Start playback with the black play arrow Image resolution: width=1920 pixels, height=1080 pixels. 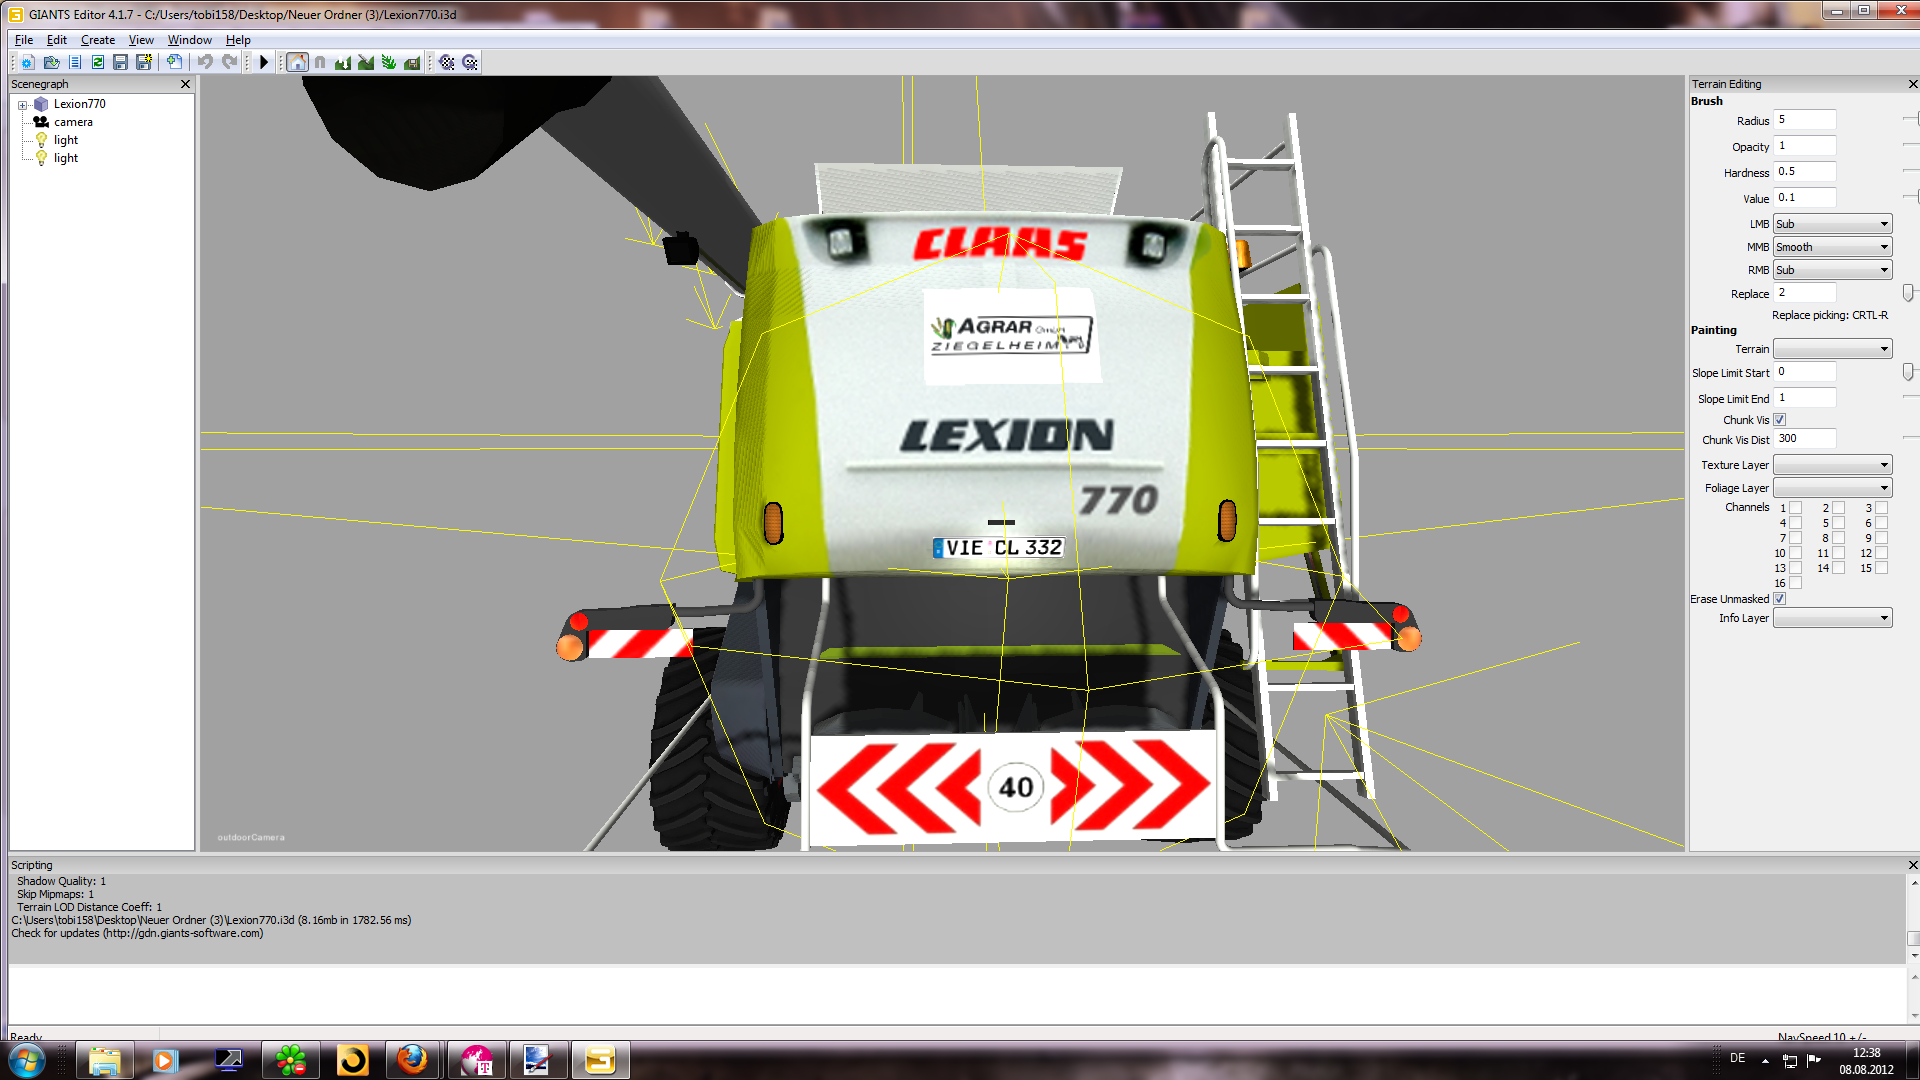(264, 62)
